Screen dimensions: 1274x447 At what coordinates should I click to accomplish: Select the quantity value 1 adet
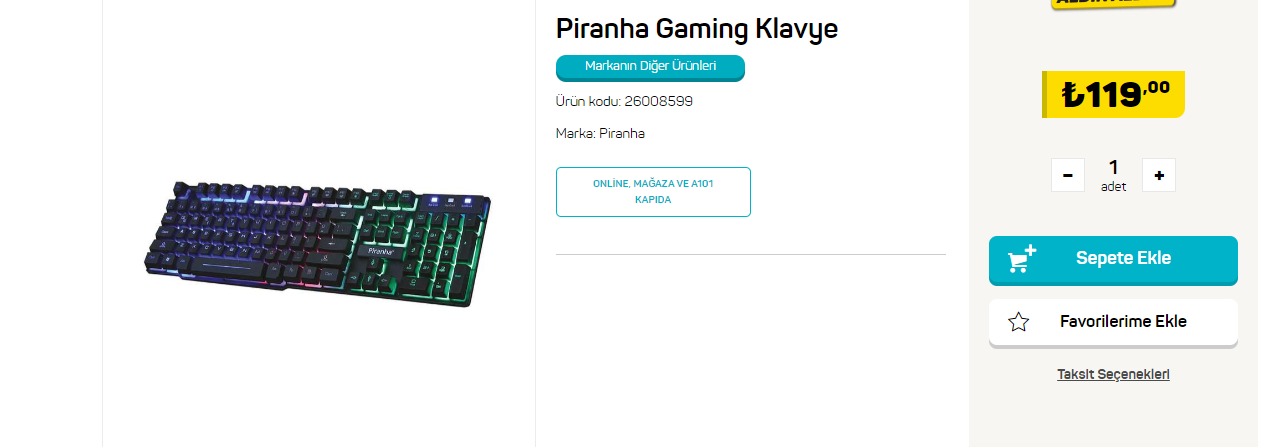pos(1113,174)
